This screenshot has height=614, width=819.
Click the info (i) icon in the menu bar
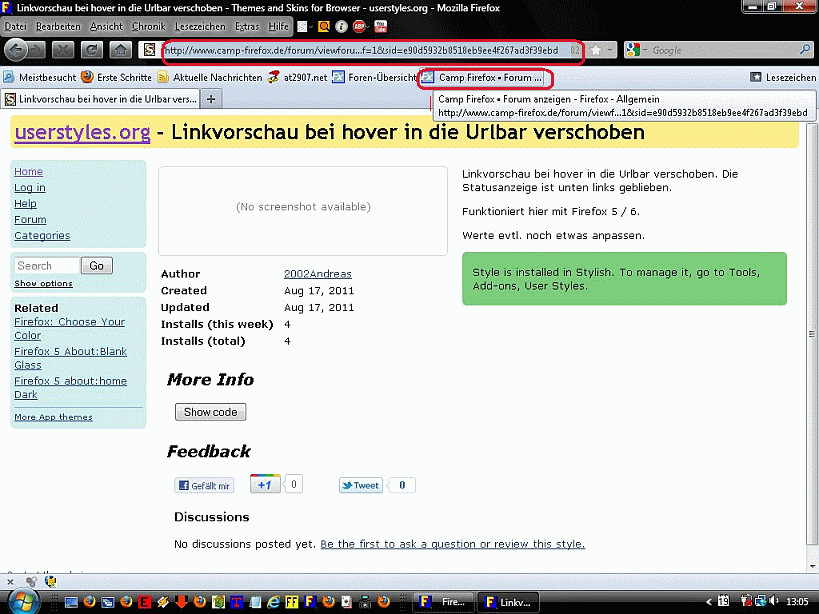click(x=340, y=26)
